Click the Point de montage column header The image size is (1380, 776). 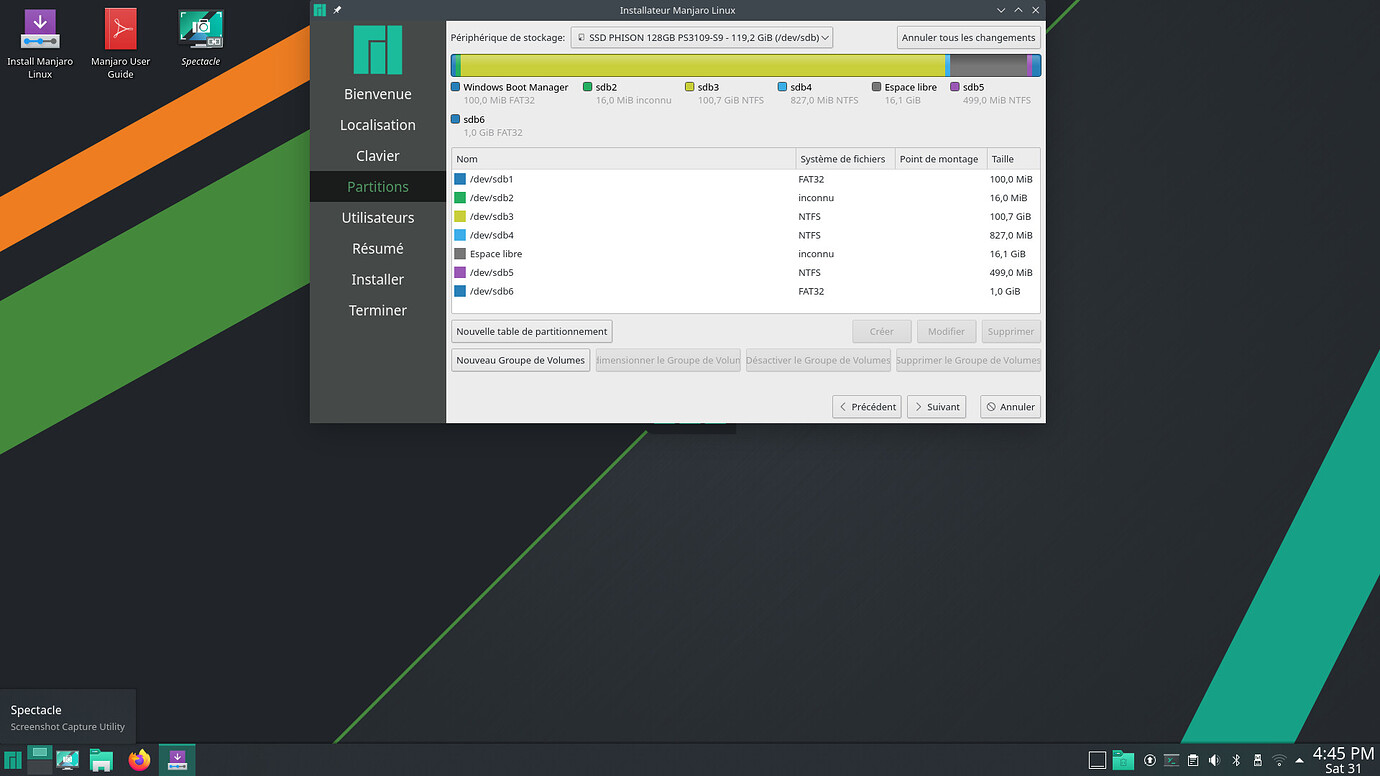940,159
